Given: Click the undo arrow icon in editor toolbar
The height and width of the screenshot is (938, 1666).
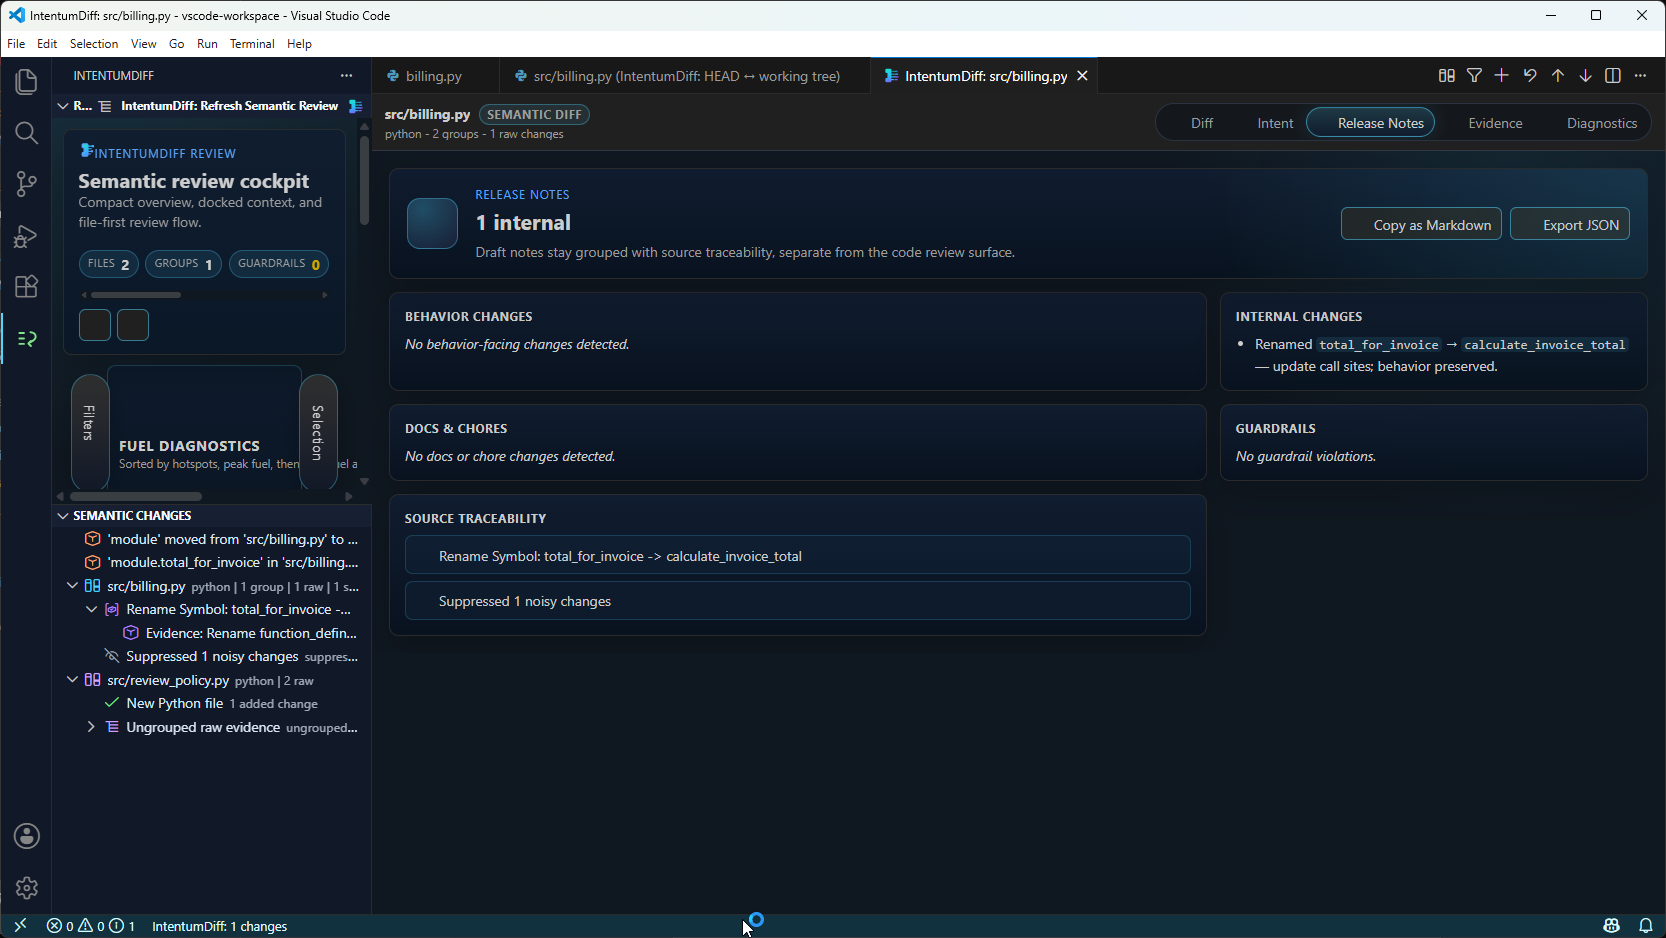Looking at the screenshot, I should [1529, 76].
